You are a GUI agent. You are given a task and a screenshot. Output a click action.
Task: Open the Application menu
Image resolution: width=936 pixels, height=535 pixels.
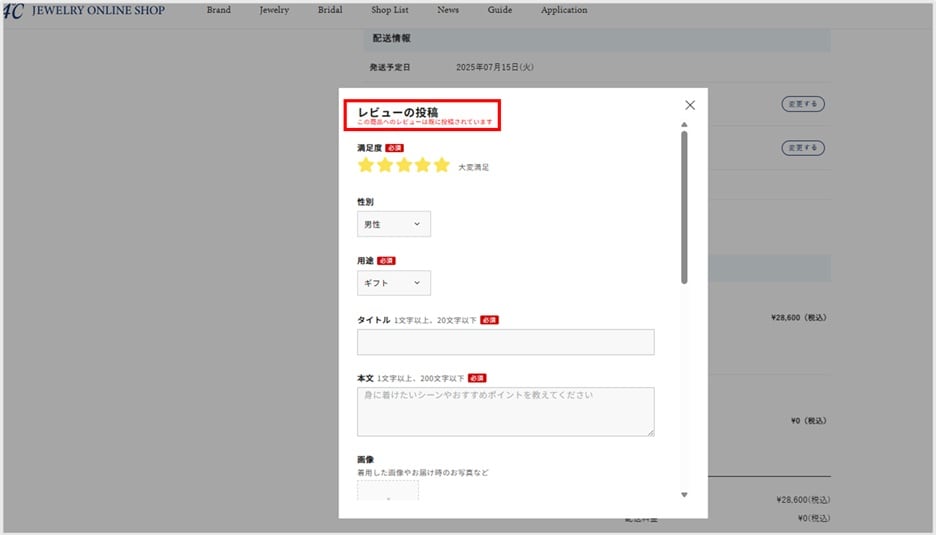(564, 10)
